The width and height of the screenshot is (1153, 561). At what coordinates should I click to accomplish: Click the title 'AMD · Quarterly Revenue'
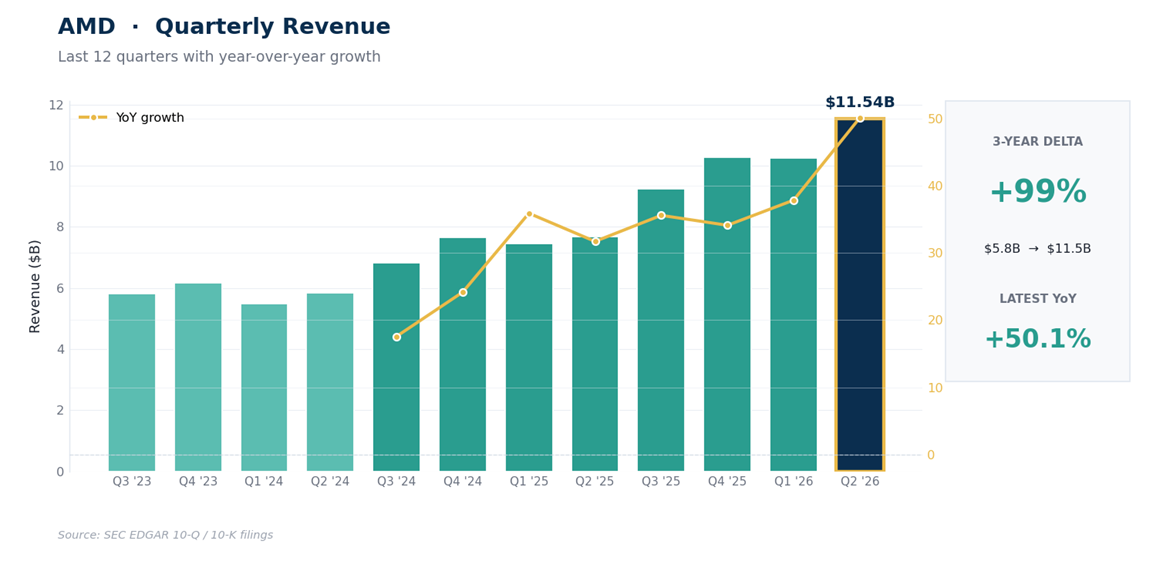224,27
